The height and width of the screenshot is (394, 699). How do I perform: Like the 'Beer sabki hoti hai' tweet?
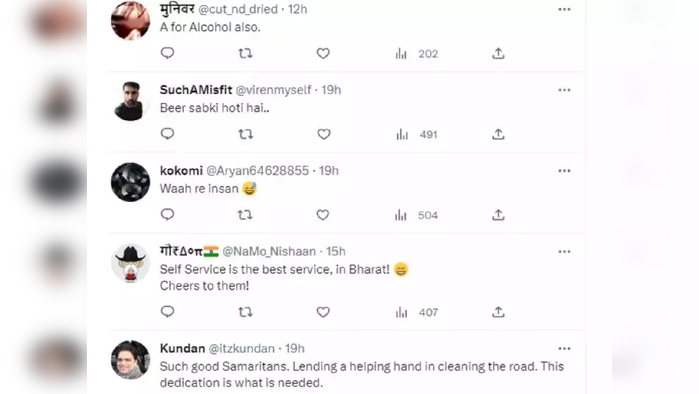point(324,134)
